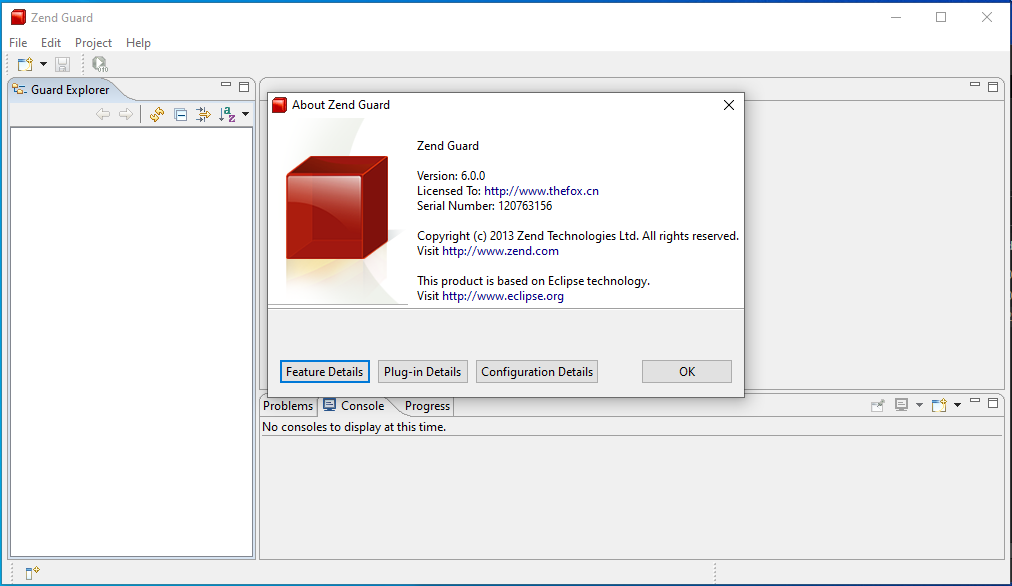Click the About Zend Guard dialog title icon
This screenshot has height=586, width=1012.
279,105
